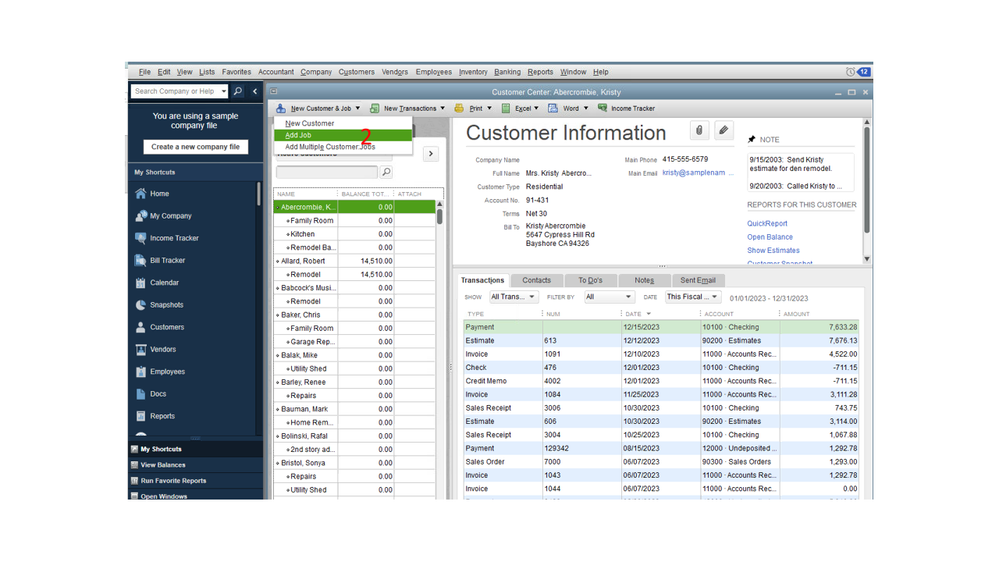This screenshot has width=999, height=562.
Task: Select Check 476 transaction row
Action: (661, 368)
